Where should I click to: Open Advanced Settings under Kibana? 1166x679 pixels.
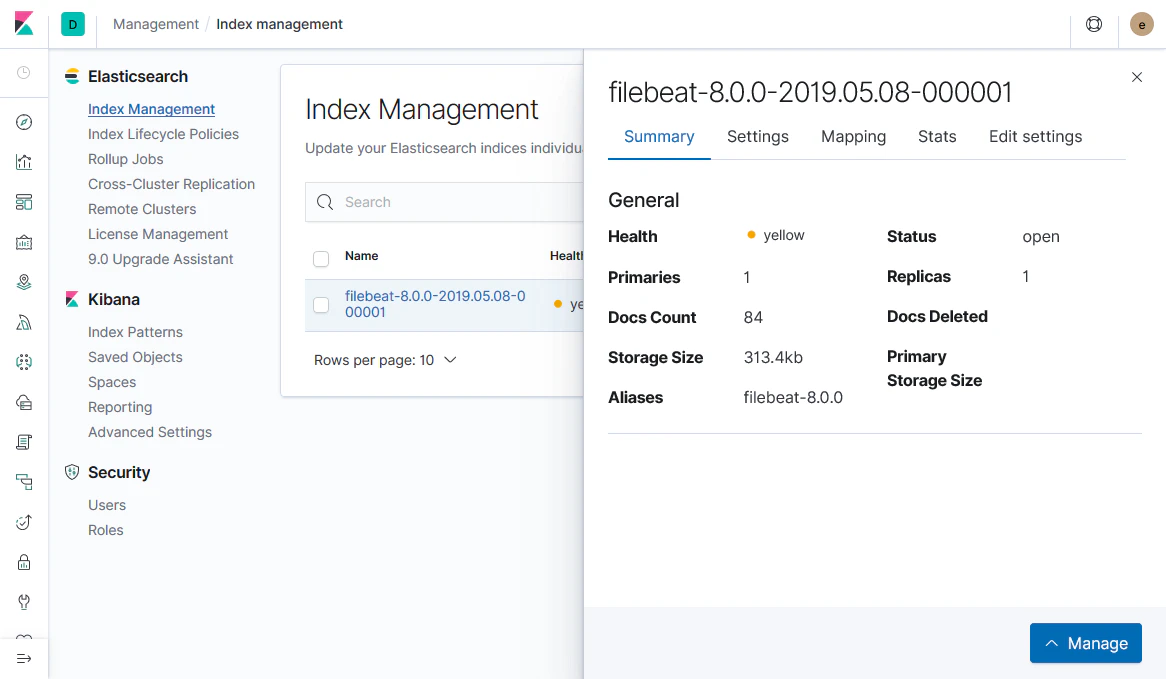pyautogui.click(x=150, y=432)
